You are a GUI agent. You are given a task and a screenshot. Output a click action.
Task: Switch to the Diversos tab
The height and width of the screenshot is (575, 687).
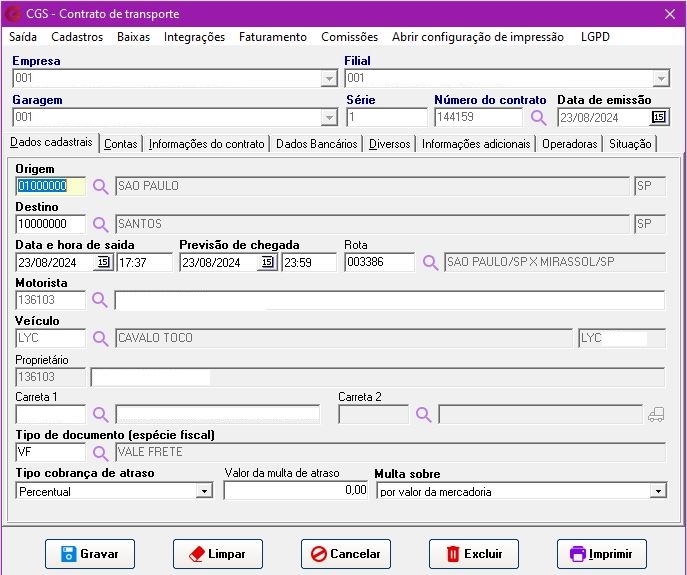tap(390, 144)
